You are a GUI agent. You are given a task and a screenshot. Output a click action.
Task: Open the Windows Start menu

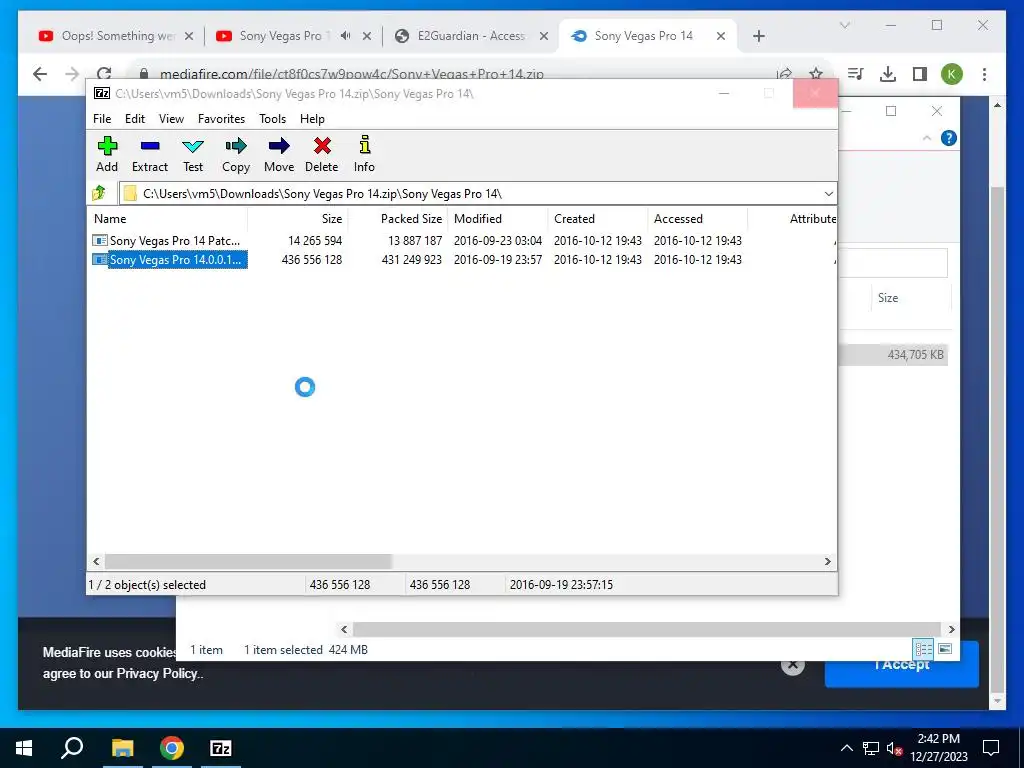(x=24, y=748)
